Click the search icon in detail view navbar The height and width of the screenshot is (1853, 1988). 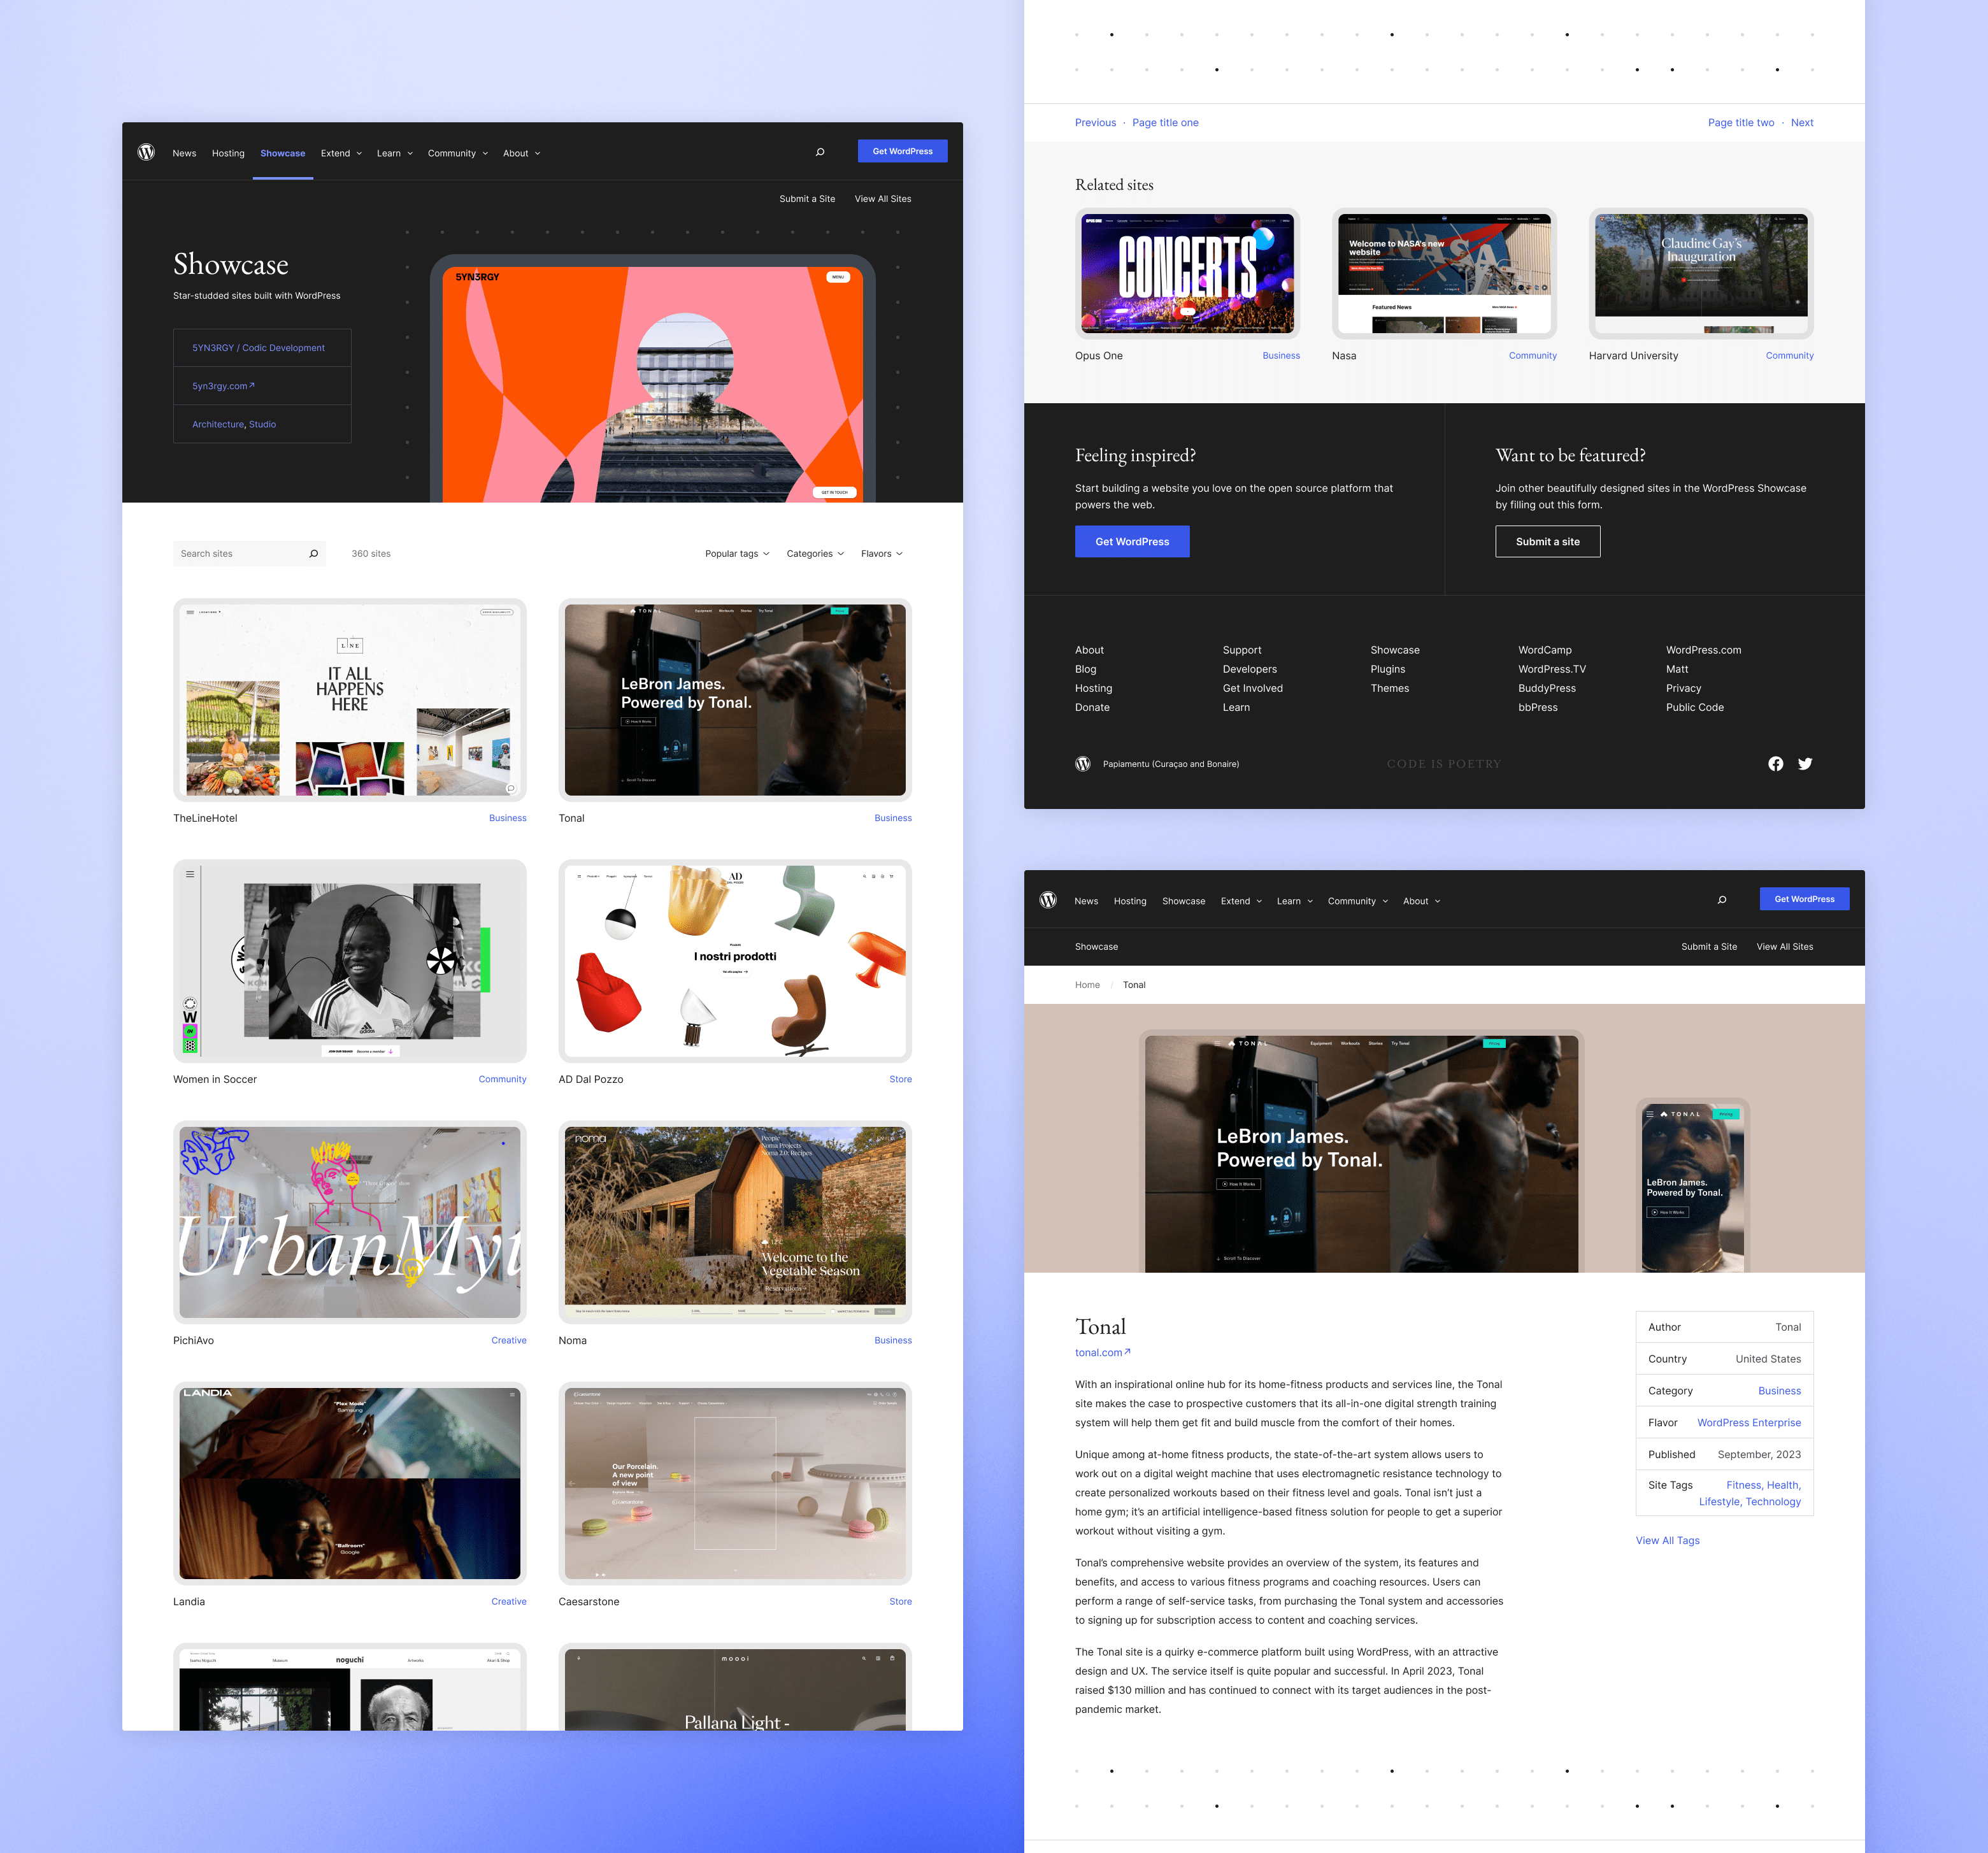pos(1725,900)
